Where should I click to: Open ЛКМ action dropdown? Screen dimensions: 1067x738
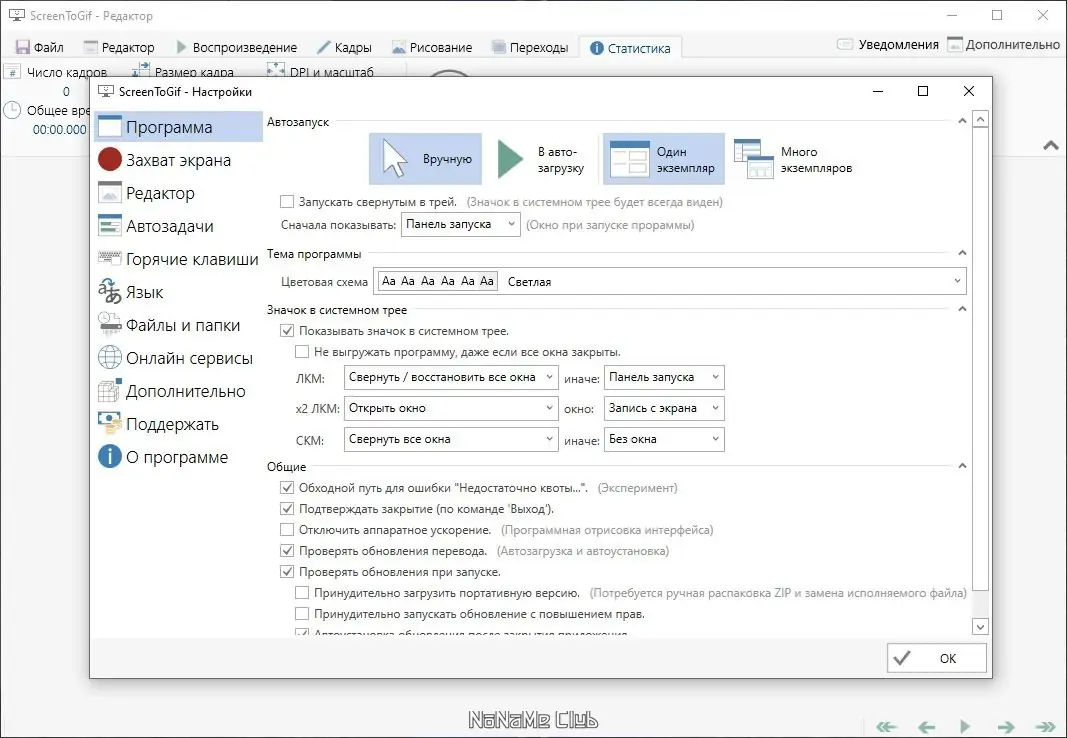[x=451, y=377]
